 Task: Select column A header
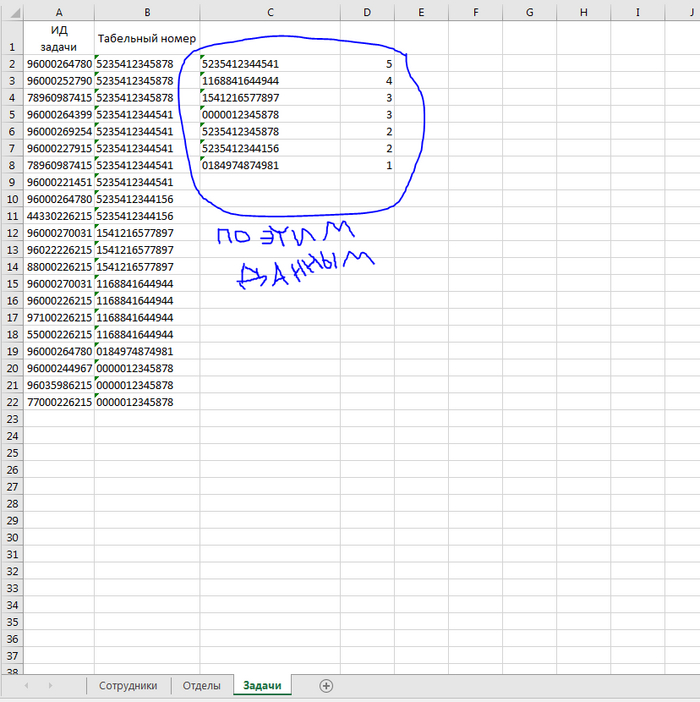(x=59, y=13)
